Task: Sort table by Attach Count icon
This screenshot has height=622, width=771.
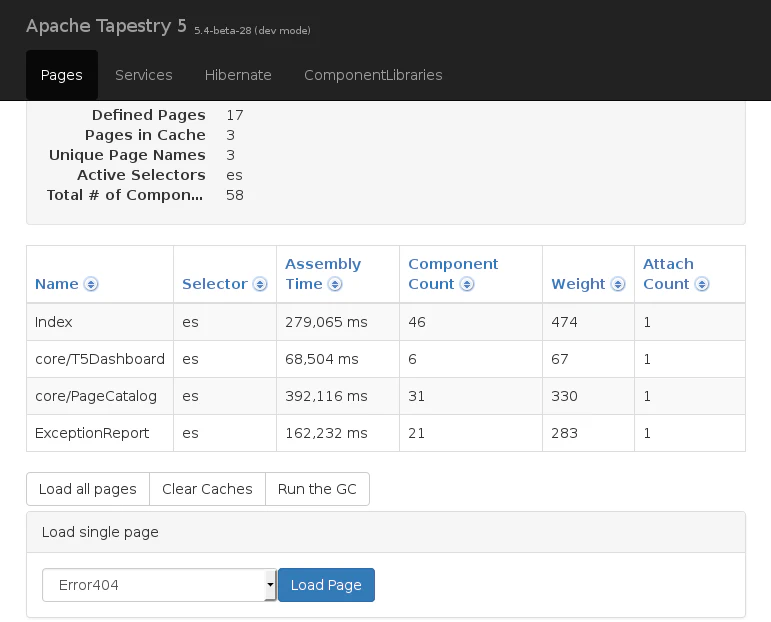Action: 702,284
